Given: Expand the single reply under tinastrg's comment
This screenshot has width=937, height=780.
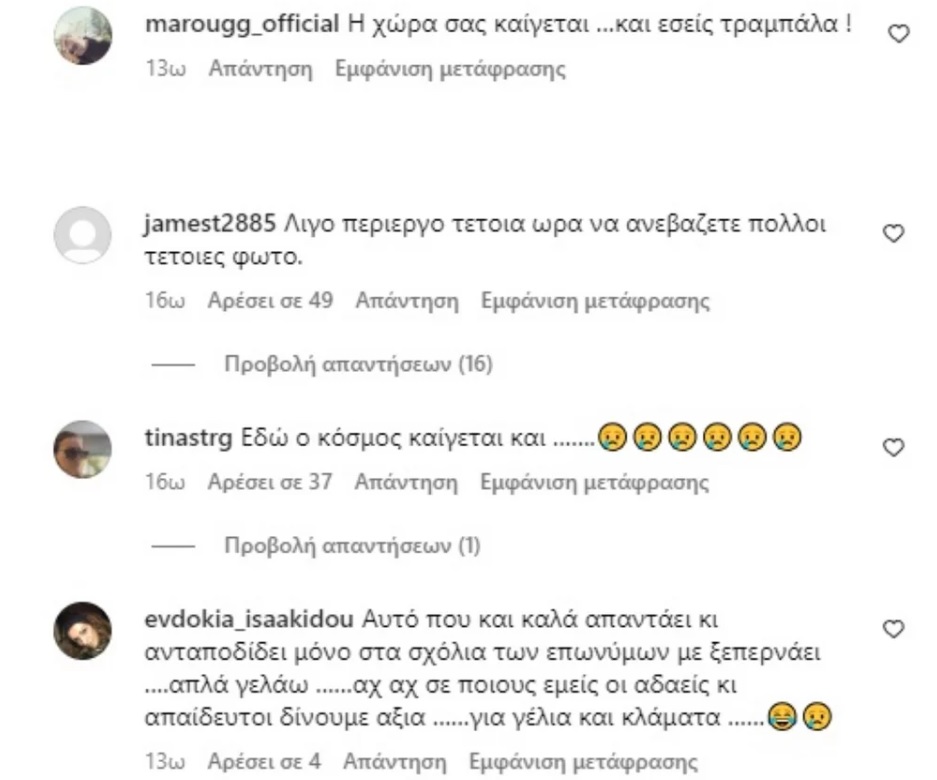Looking at the screenshot, I should click(352, 546).
